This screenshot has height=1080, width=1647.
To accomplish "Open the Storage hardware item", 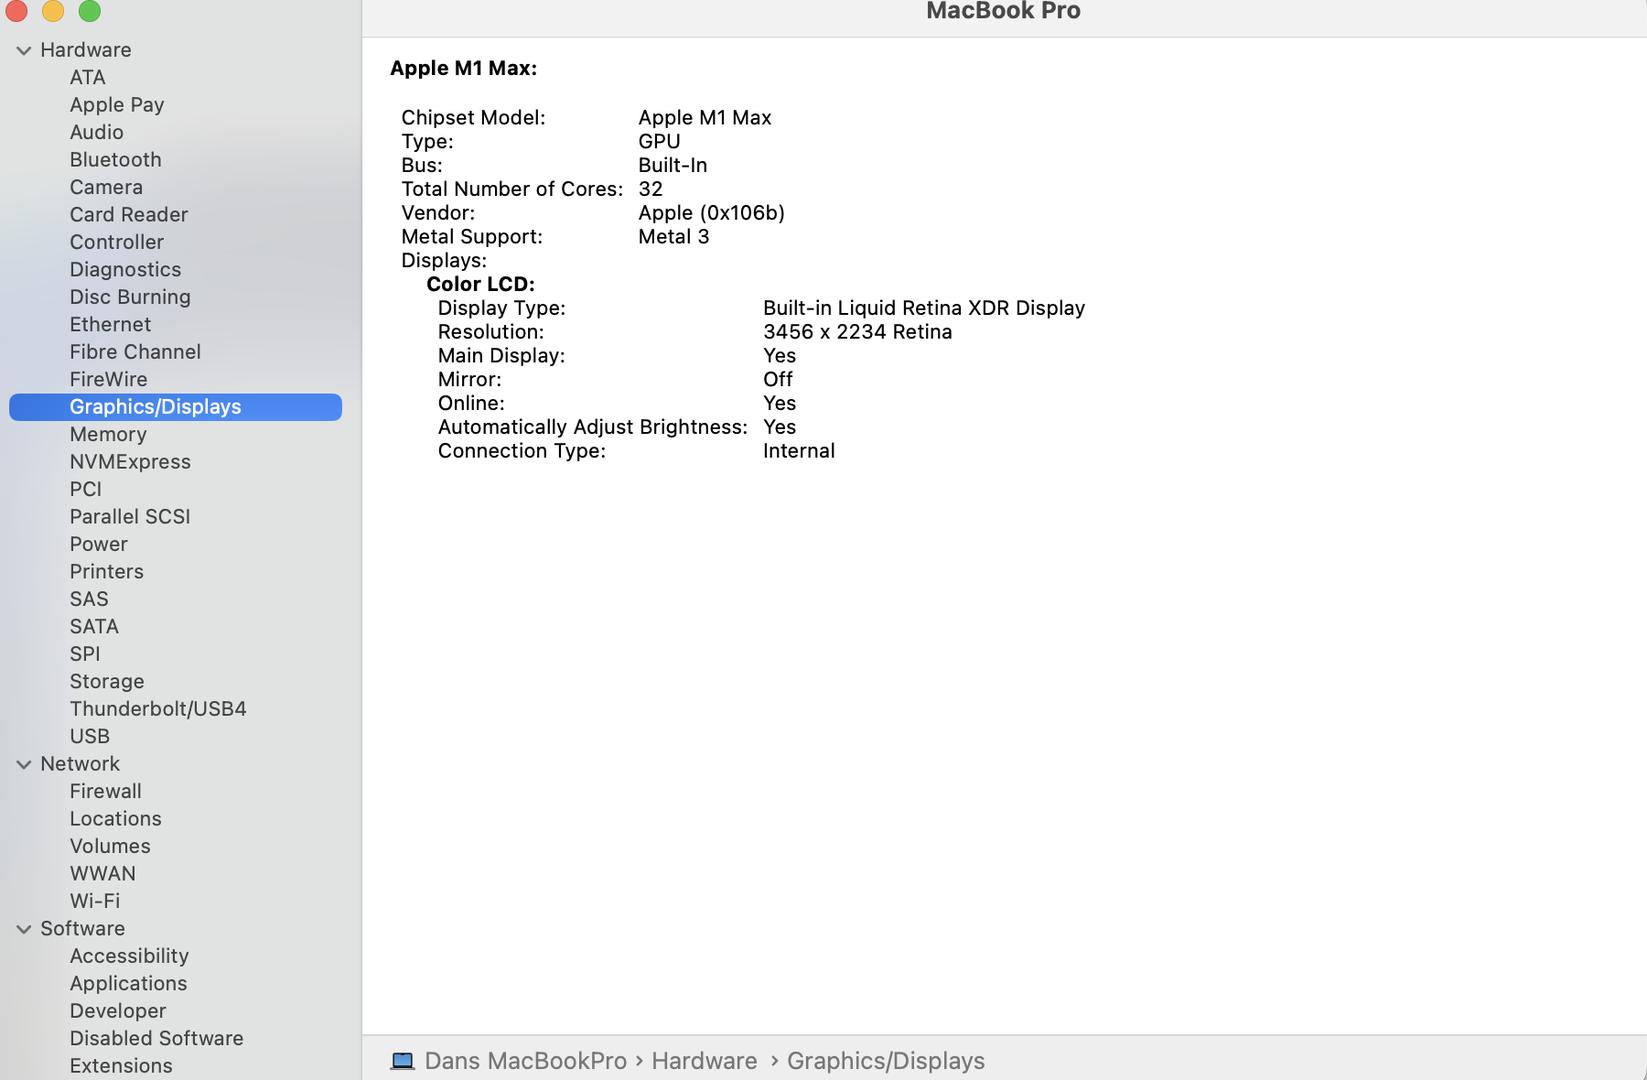I will point(107,681).
